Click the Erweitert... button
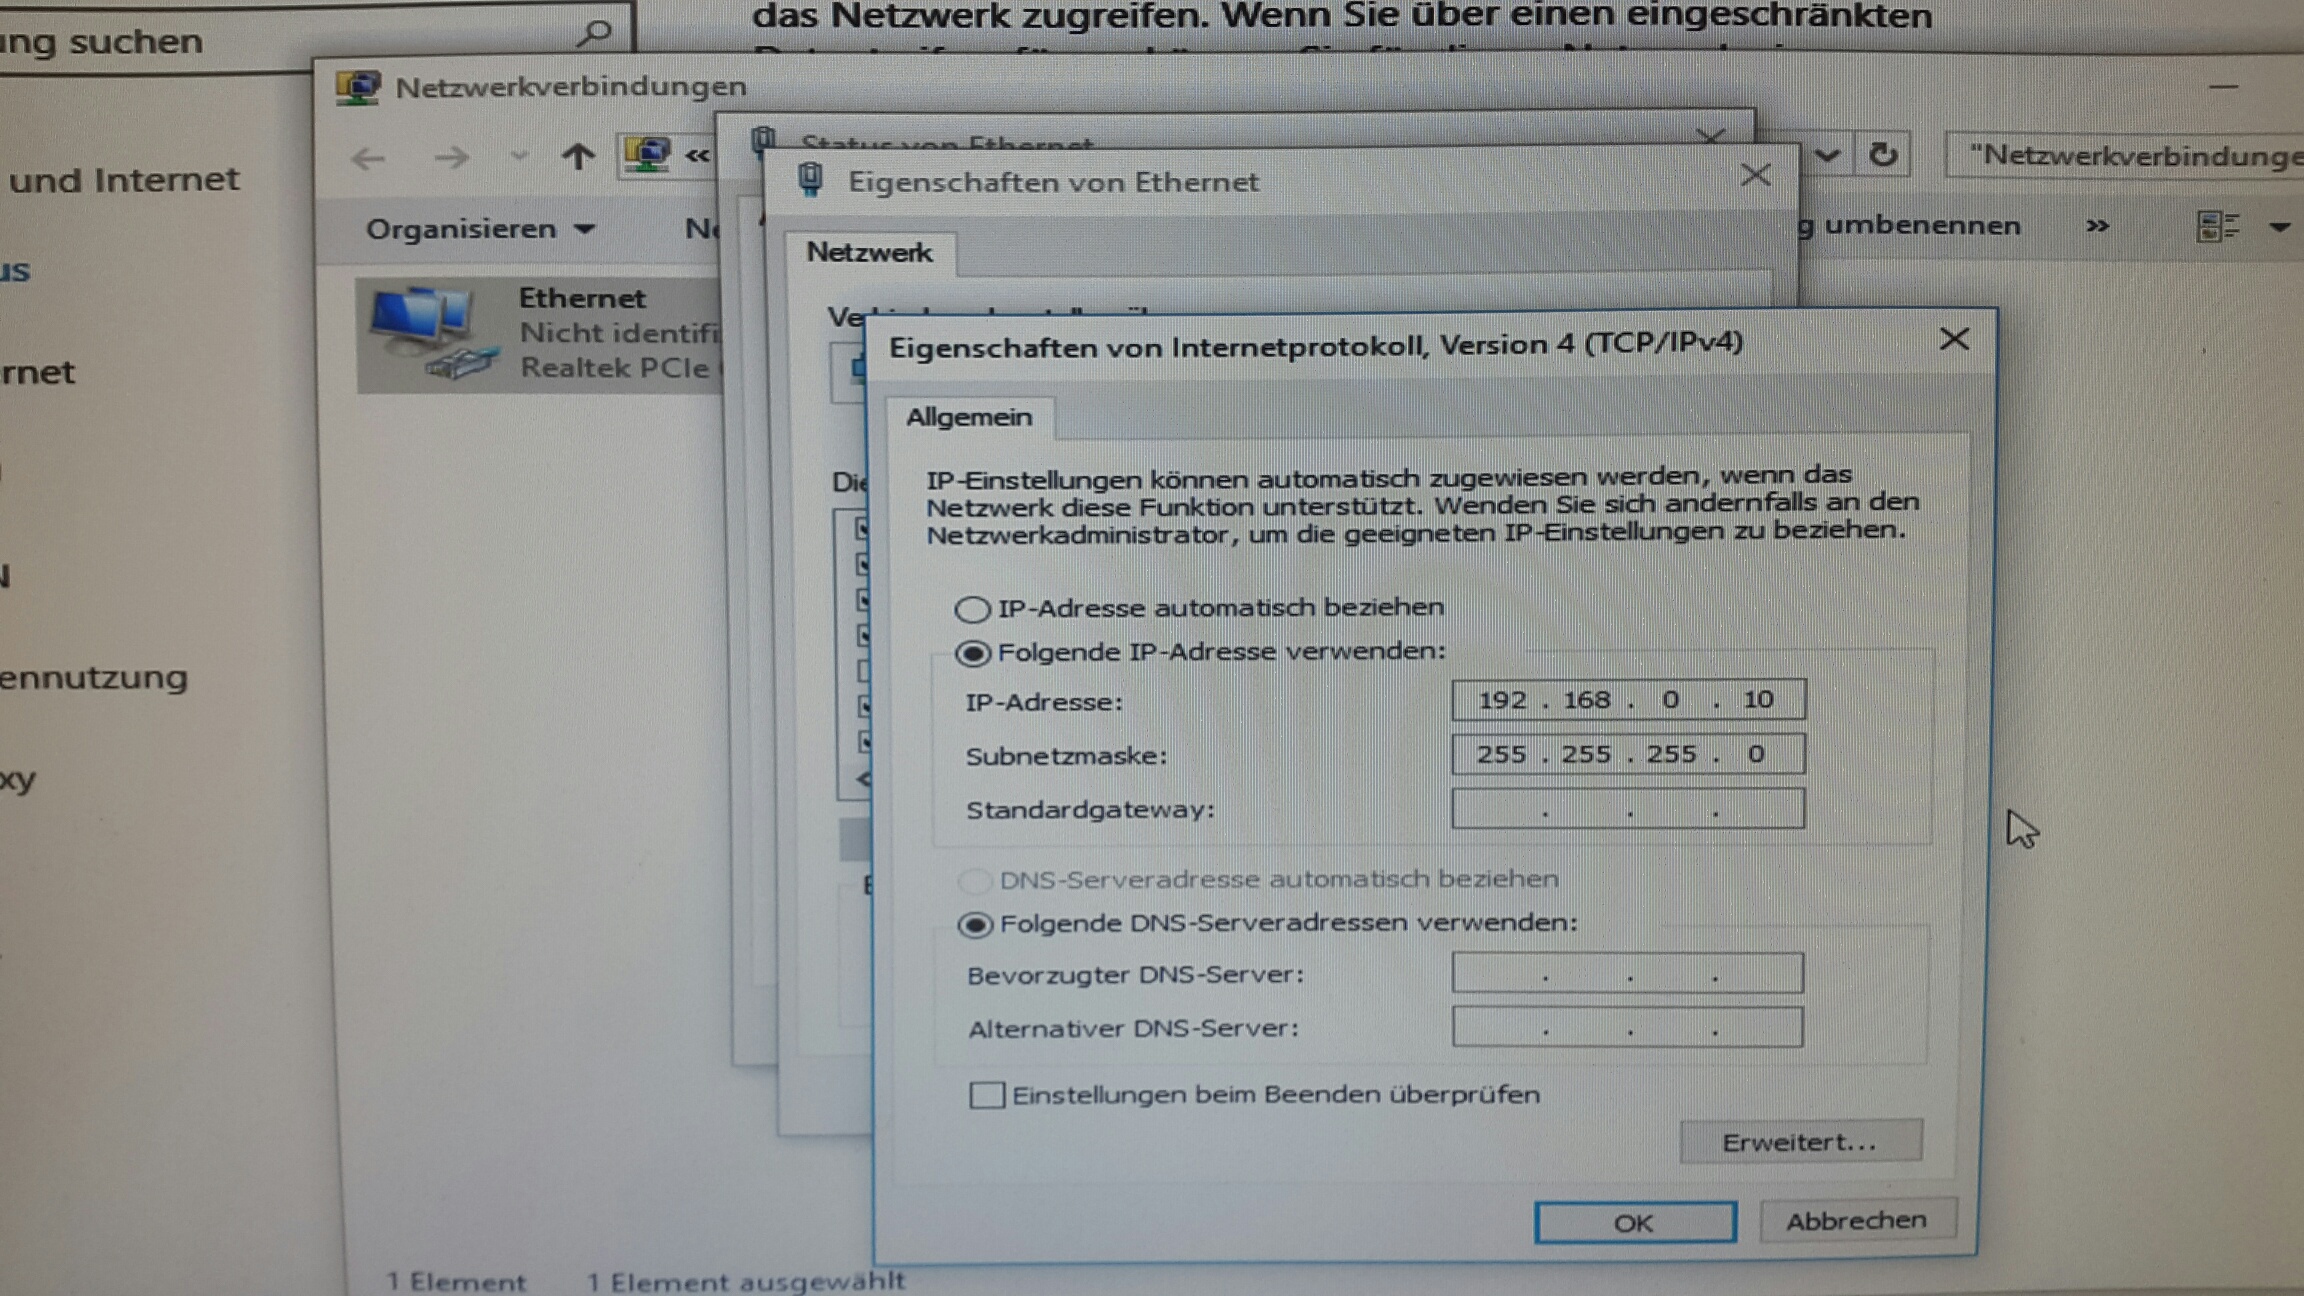Viewport: 2304px width, 1296px height. point(1800,1142)
